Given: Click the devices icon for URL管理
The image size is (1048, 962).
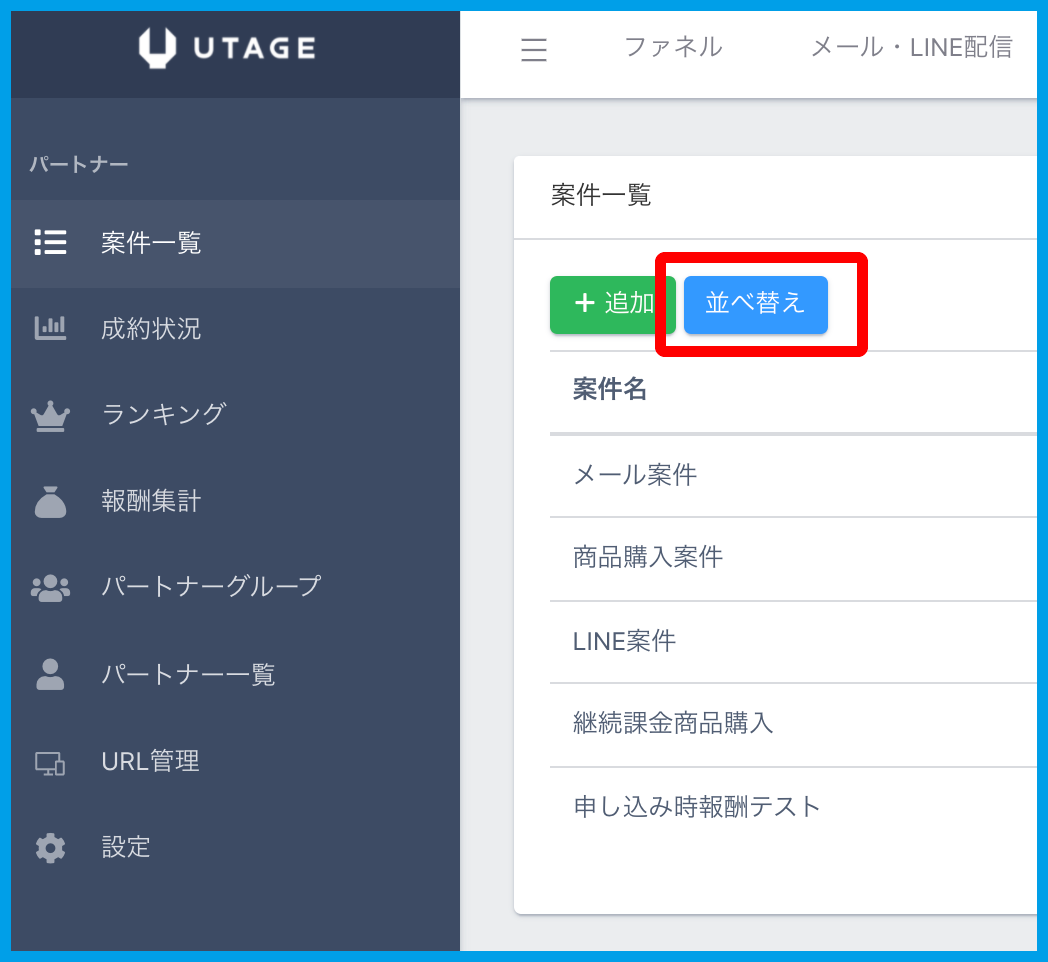Looking at the screenshot, I should coord(50,762).
